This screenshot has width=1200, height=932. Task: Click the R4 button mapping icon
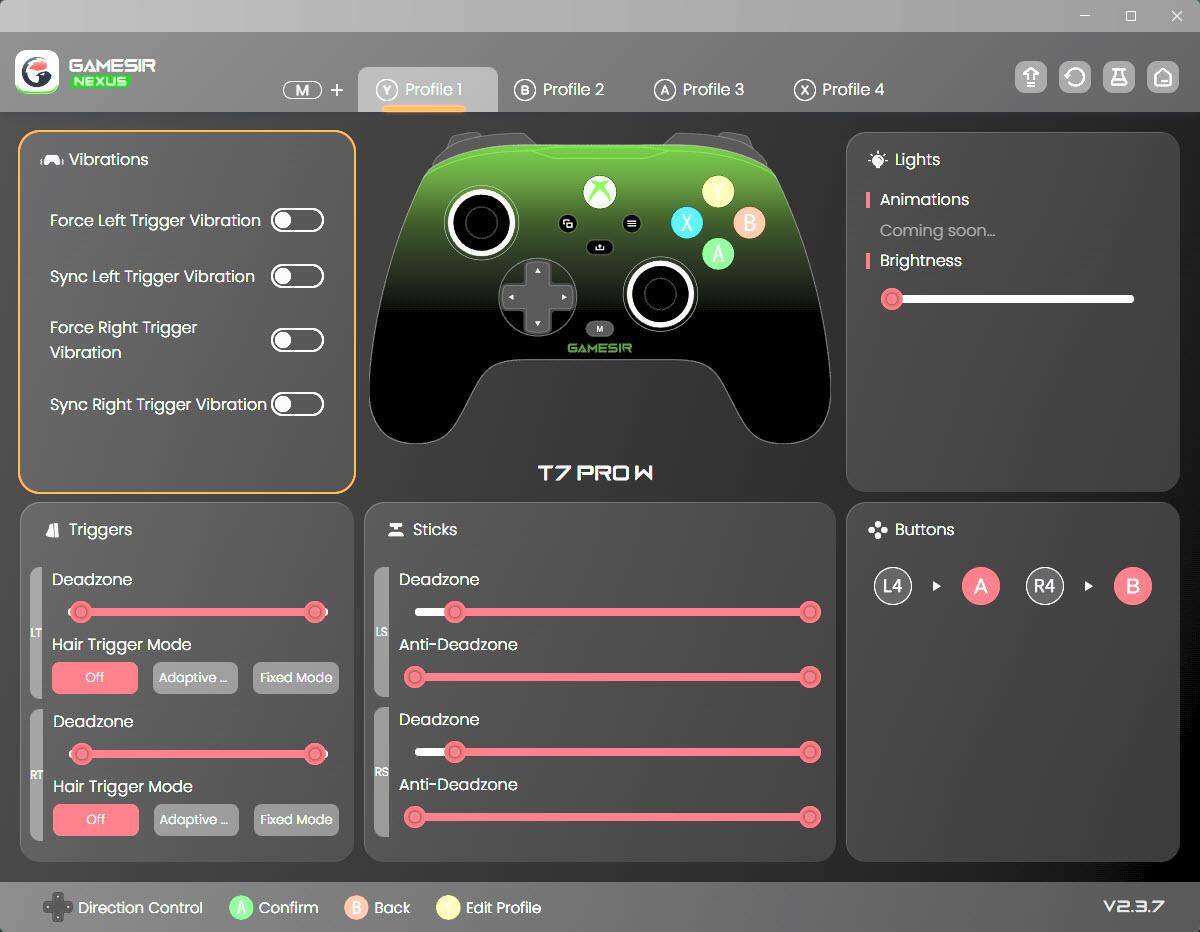1044,586
